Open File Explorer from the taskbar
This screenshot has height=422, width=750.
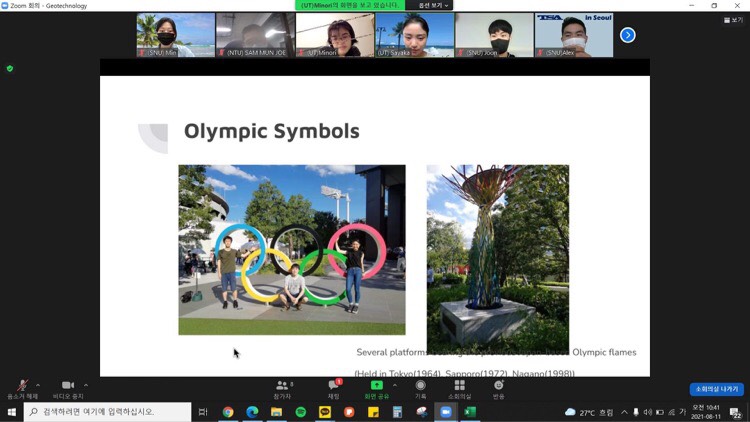tap(276, 411)
